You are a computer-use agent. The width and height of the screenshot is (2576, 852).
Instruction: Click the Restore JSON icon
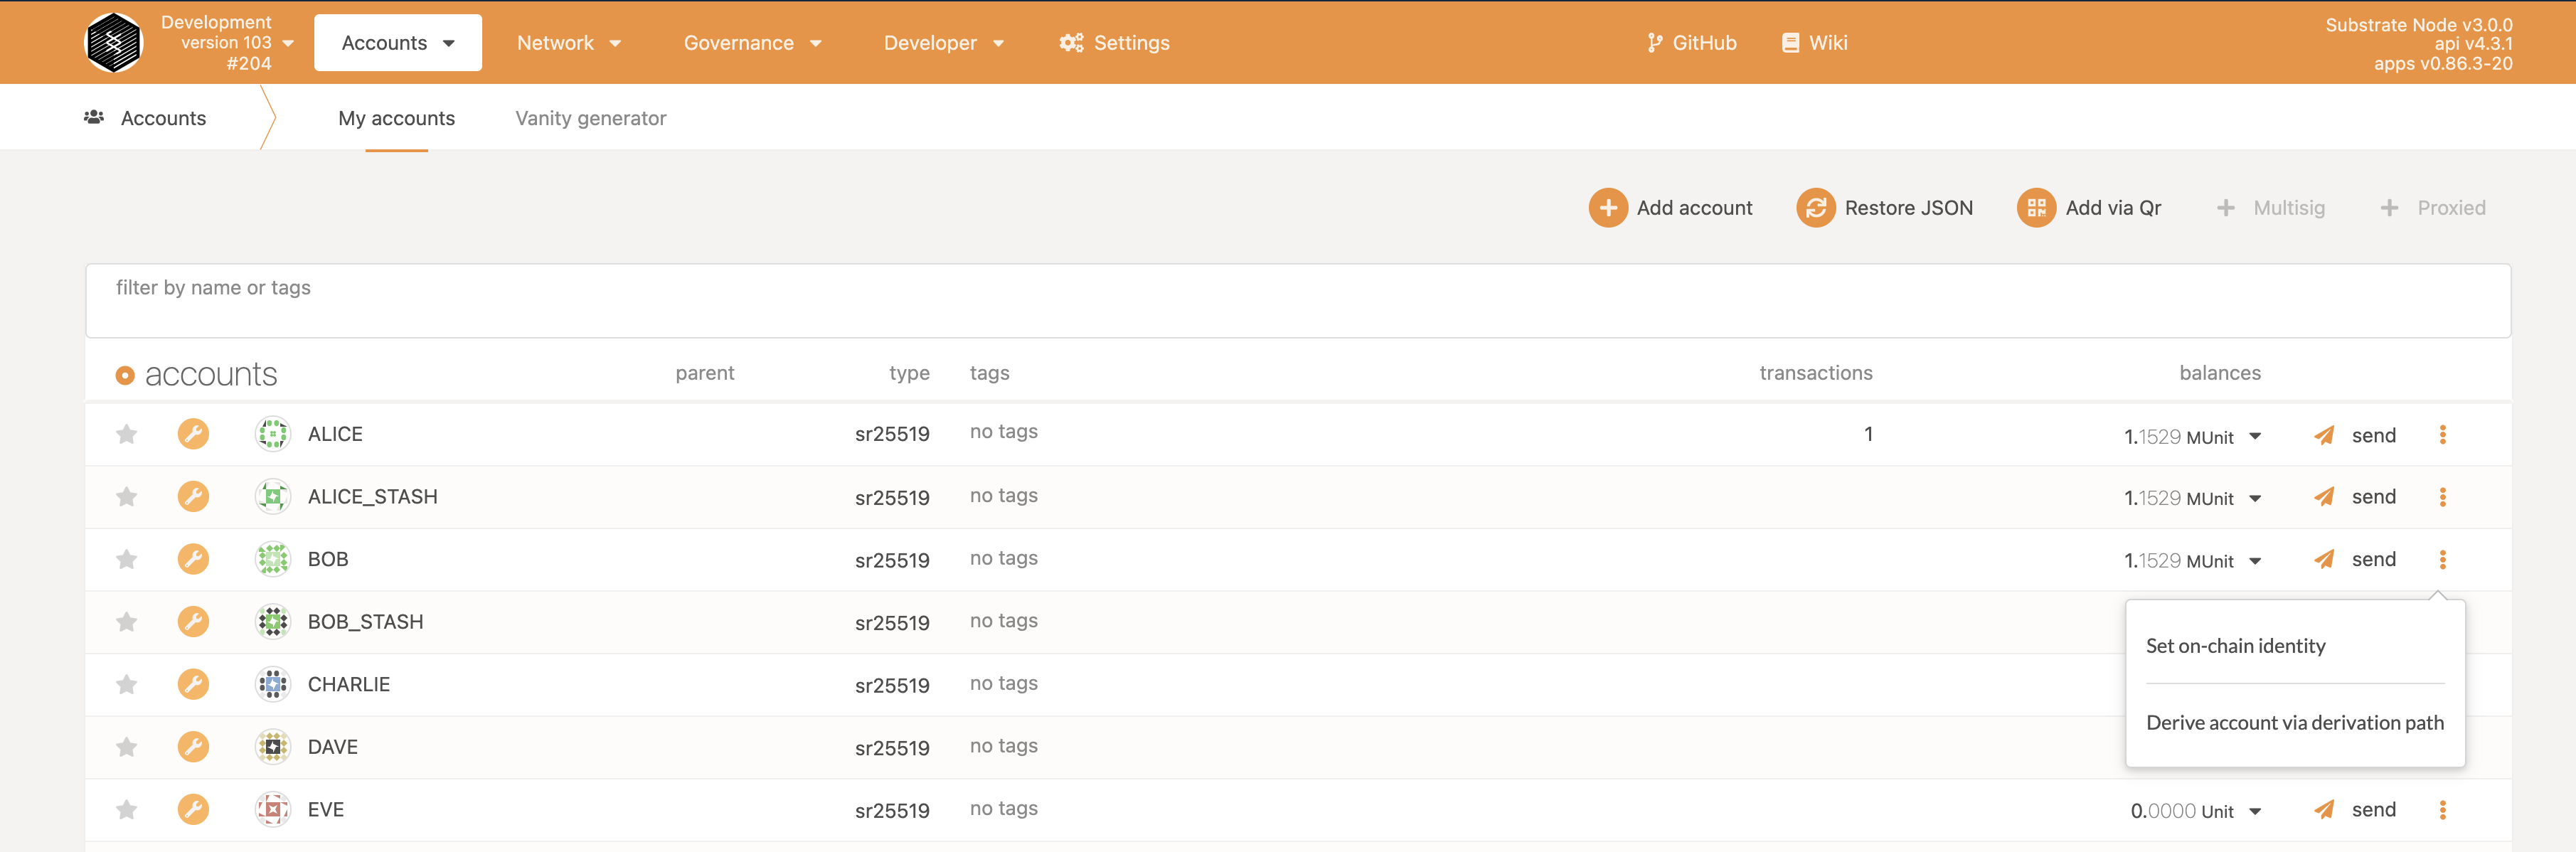pos(1815,208)
